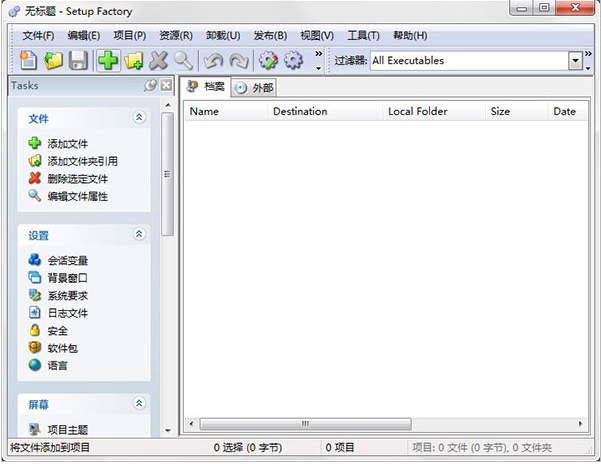Image resolution: width=601 pixels, height=464 pixels.
Task: Switch to the 档案 tab
Action: 205,87
